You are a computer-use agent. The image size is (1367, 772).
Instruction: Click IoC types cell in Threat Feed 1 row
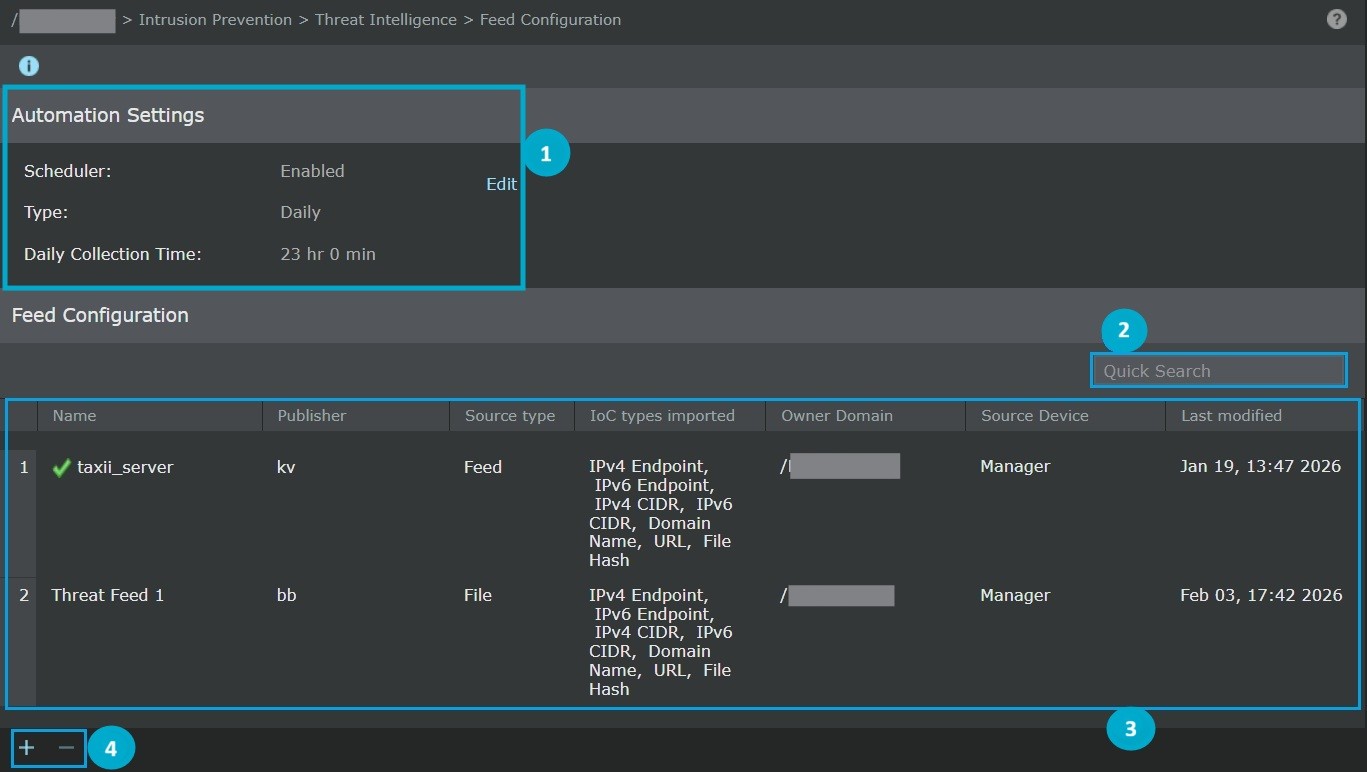pos(662,642)
